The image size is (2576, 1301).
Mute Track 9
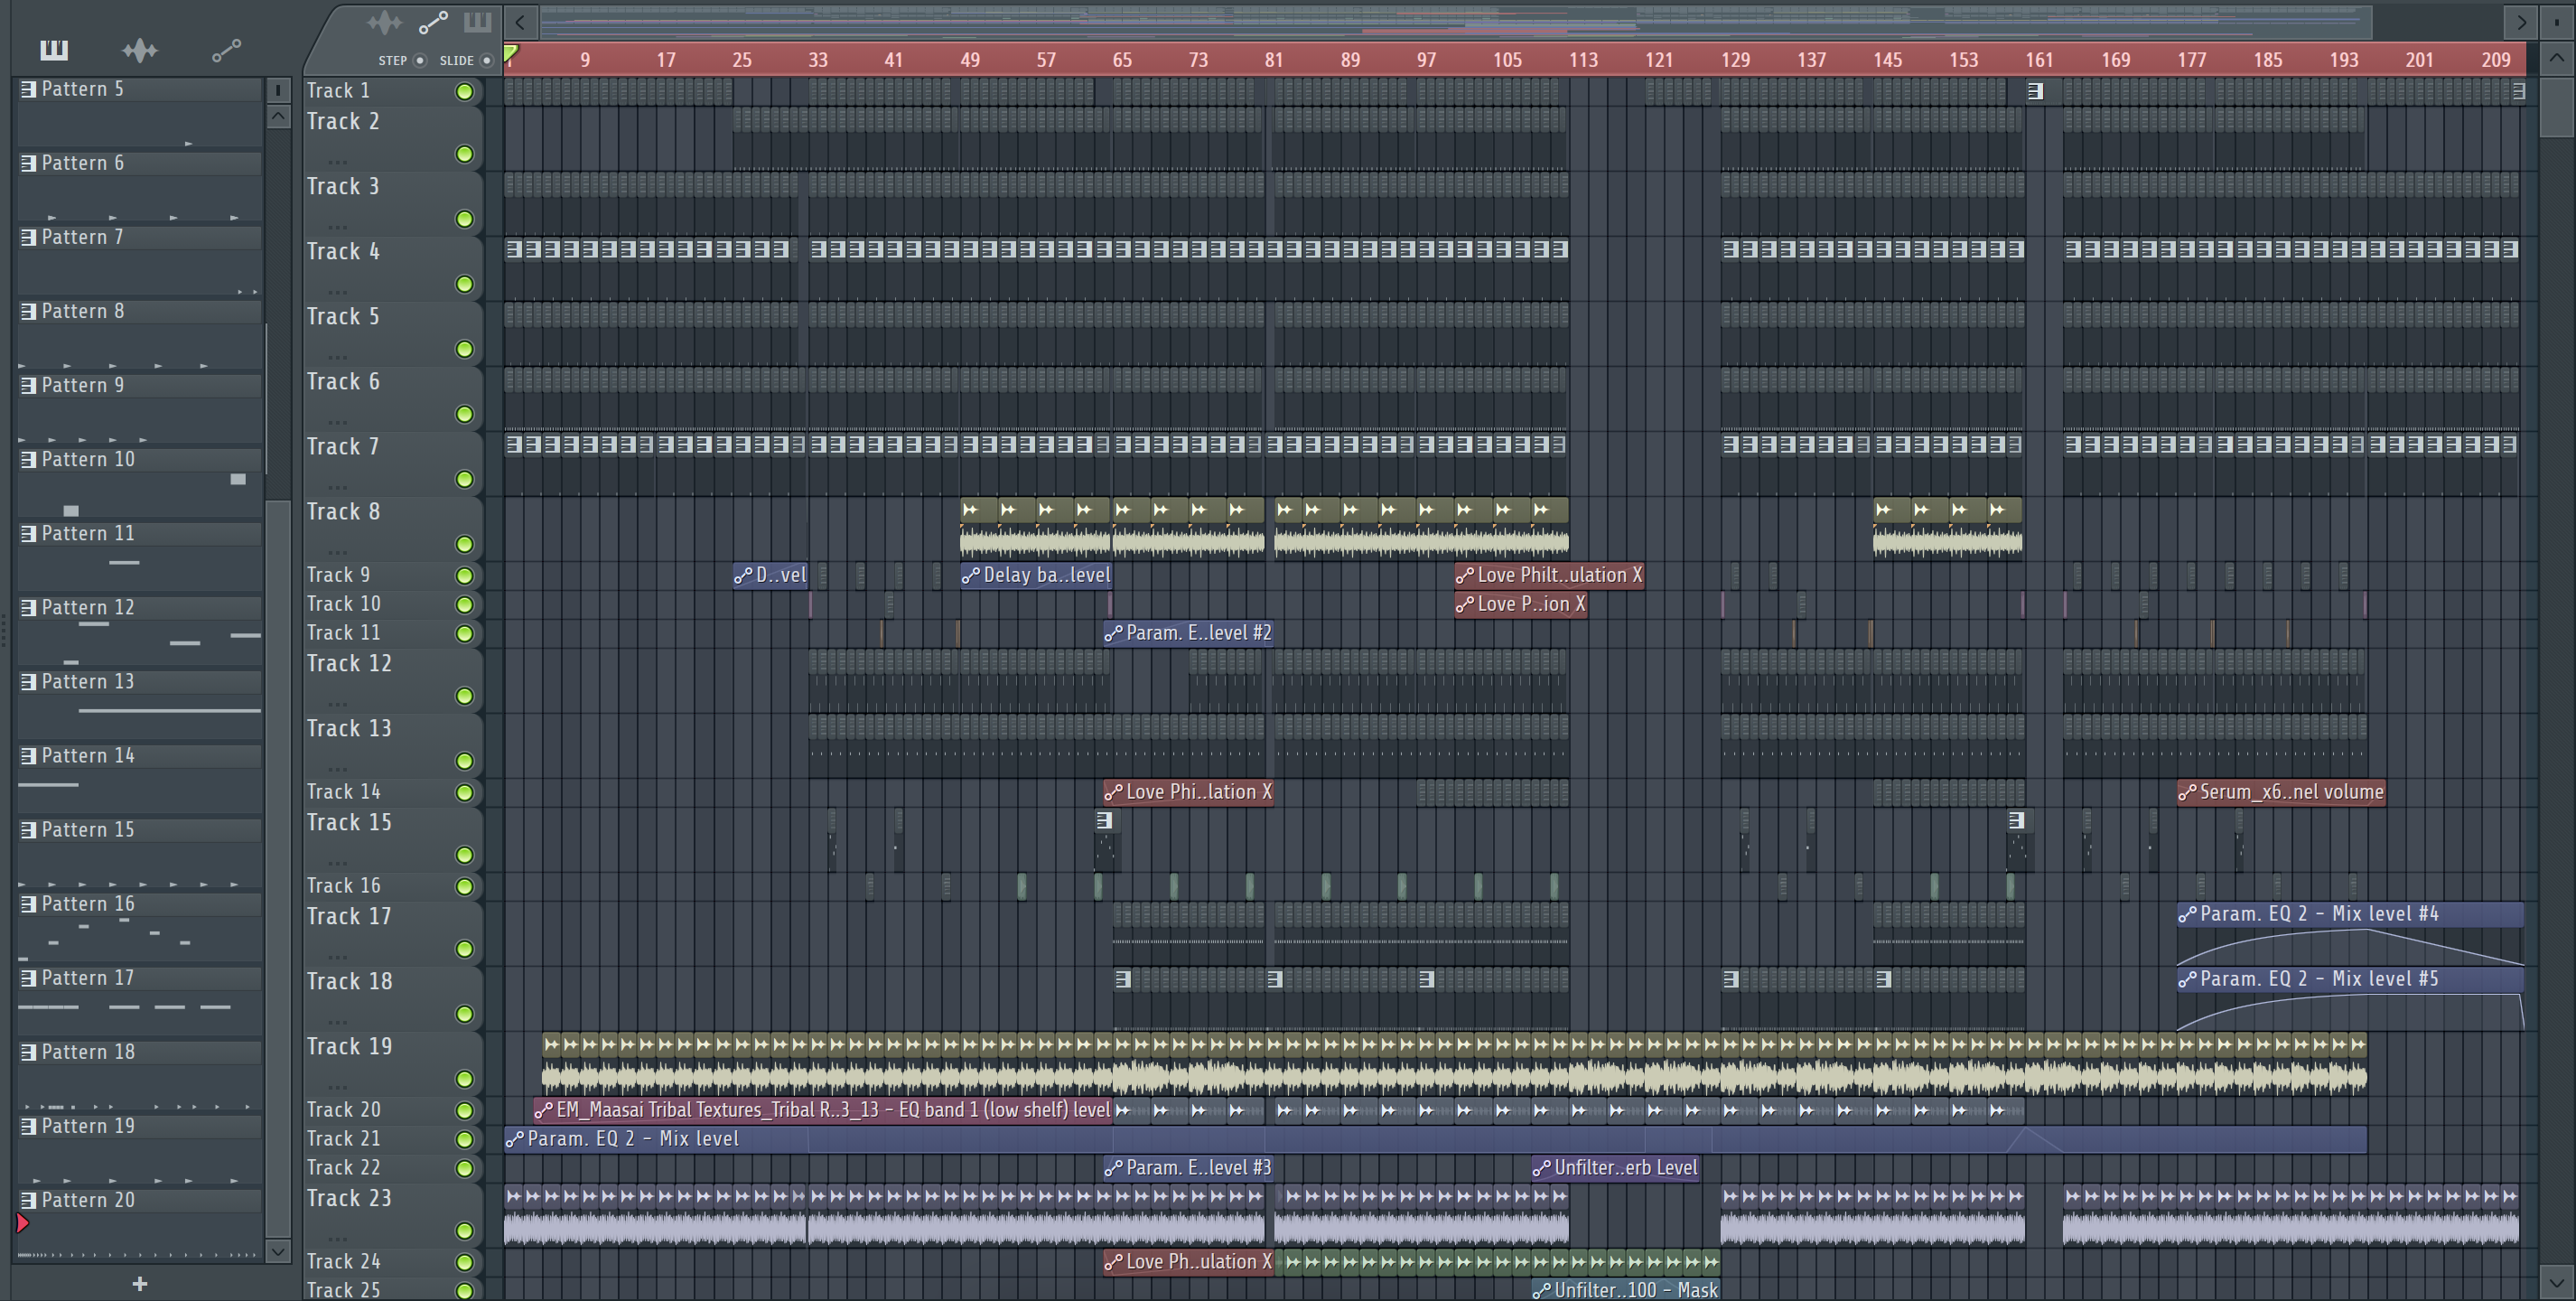[464, 575]
